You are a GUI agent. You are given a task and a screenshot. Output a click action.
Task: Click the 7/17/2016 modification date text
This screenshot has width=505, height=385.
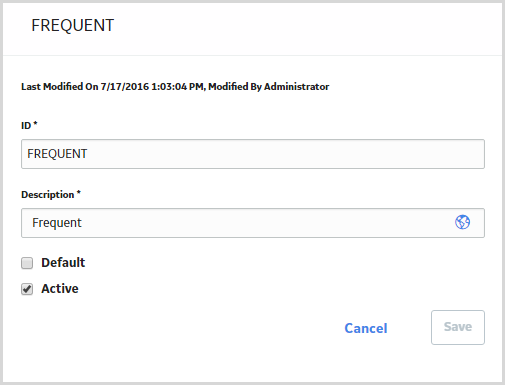click(125, 87)
